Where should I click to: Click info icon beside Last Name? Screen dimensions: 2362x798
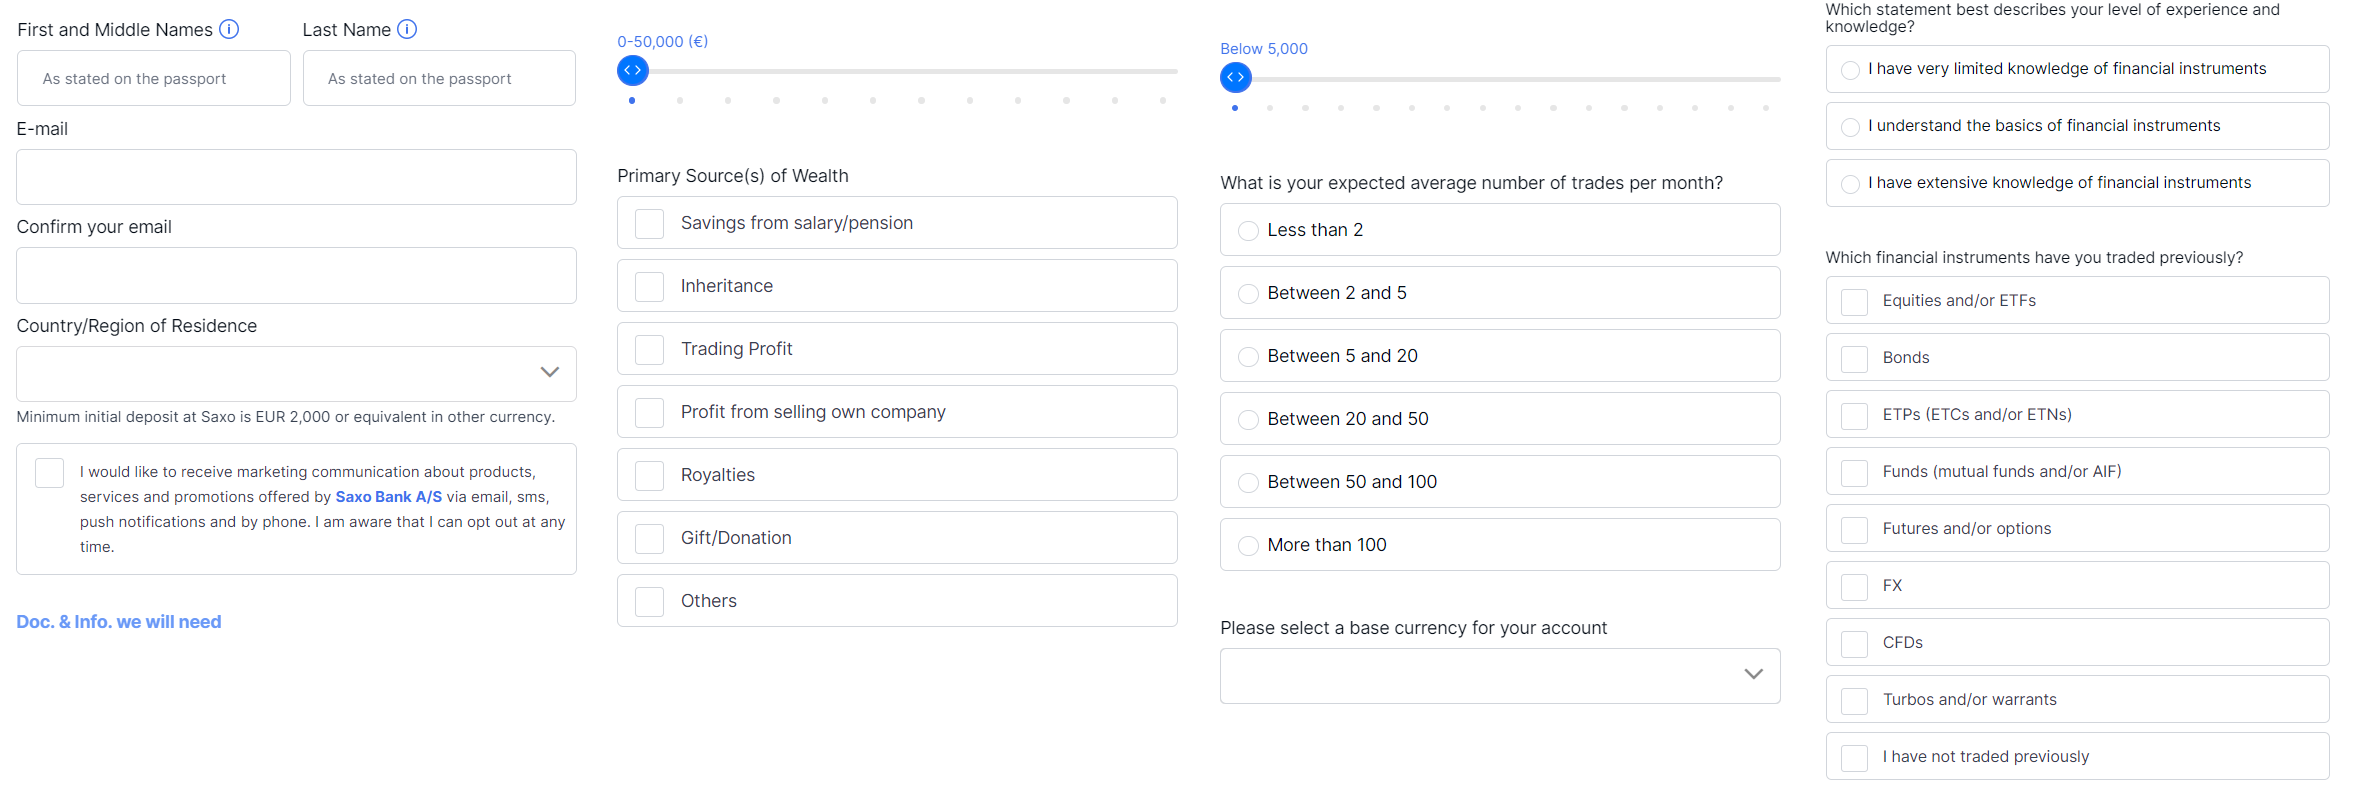coord(407,29)
